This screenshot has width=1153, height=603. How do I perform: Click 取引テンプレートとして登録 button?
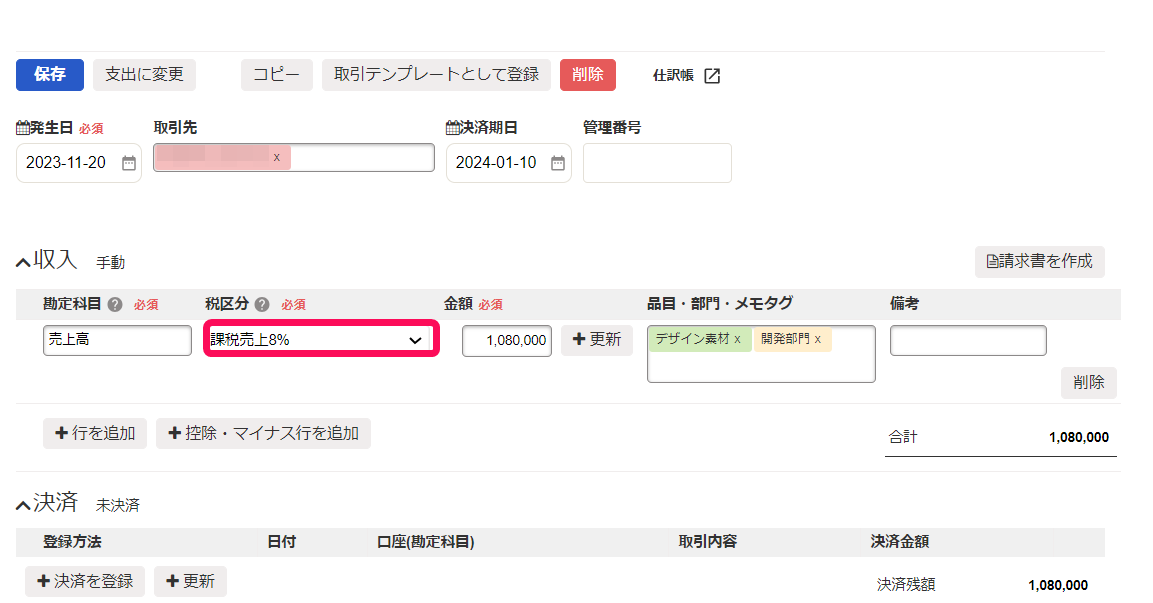coord(436,74)
